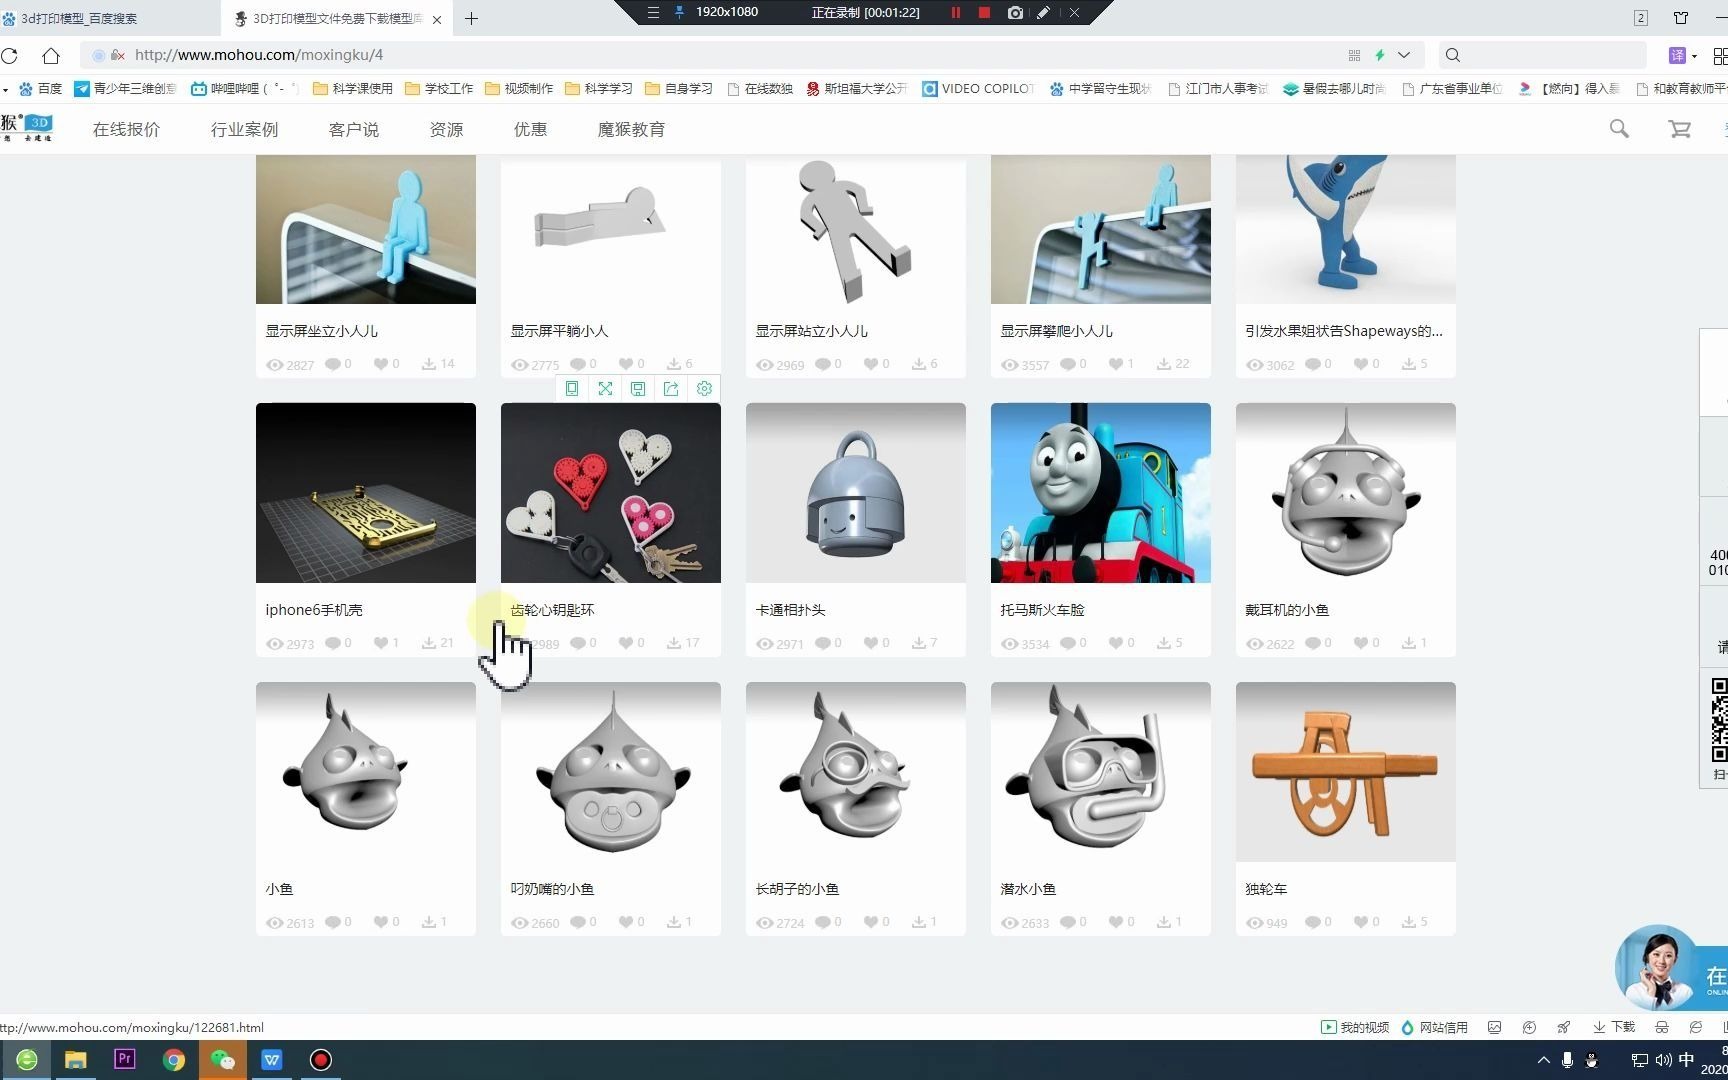Click the 潜水小鱼 title link
1728x1080 pixels.
pos(1028,889)
